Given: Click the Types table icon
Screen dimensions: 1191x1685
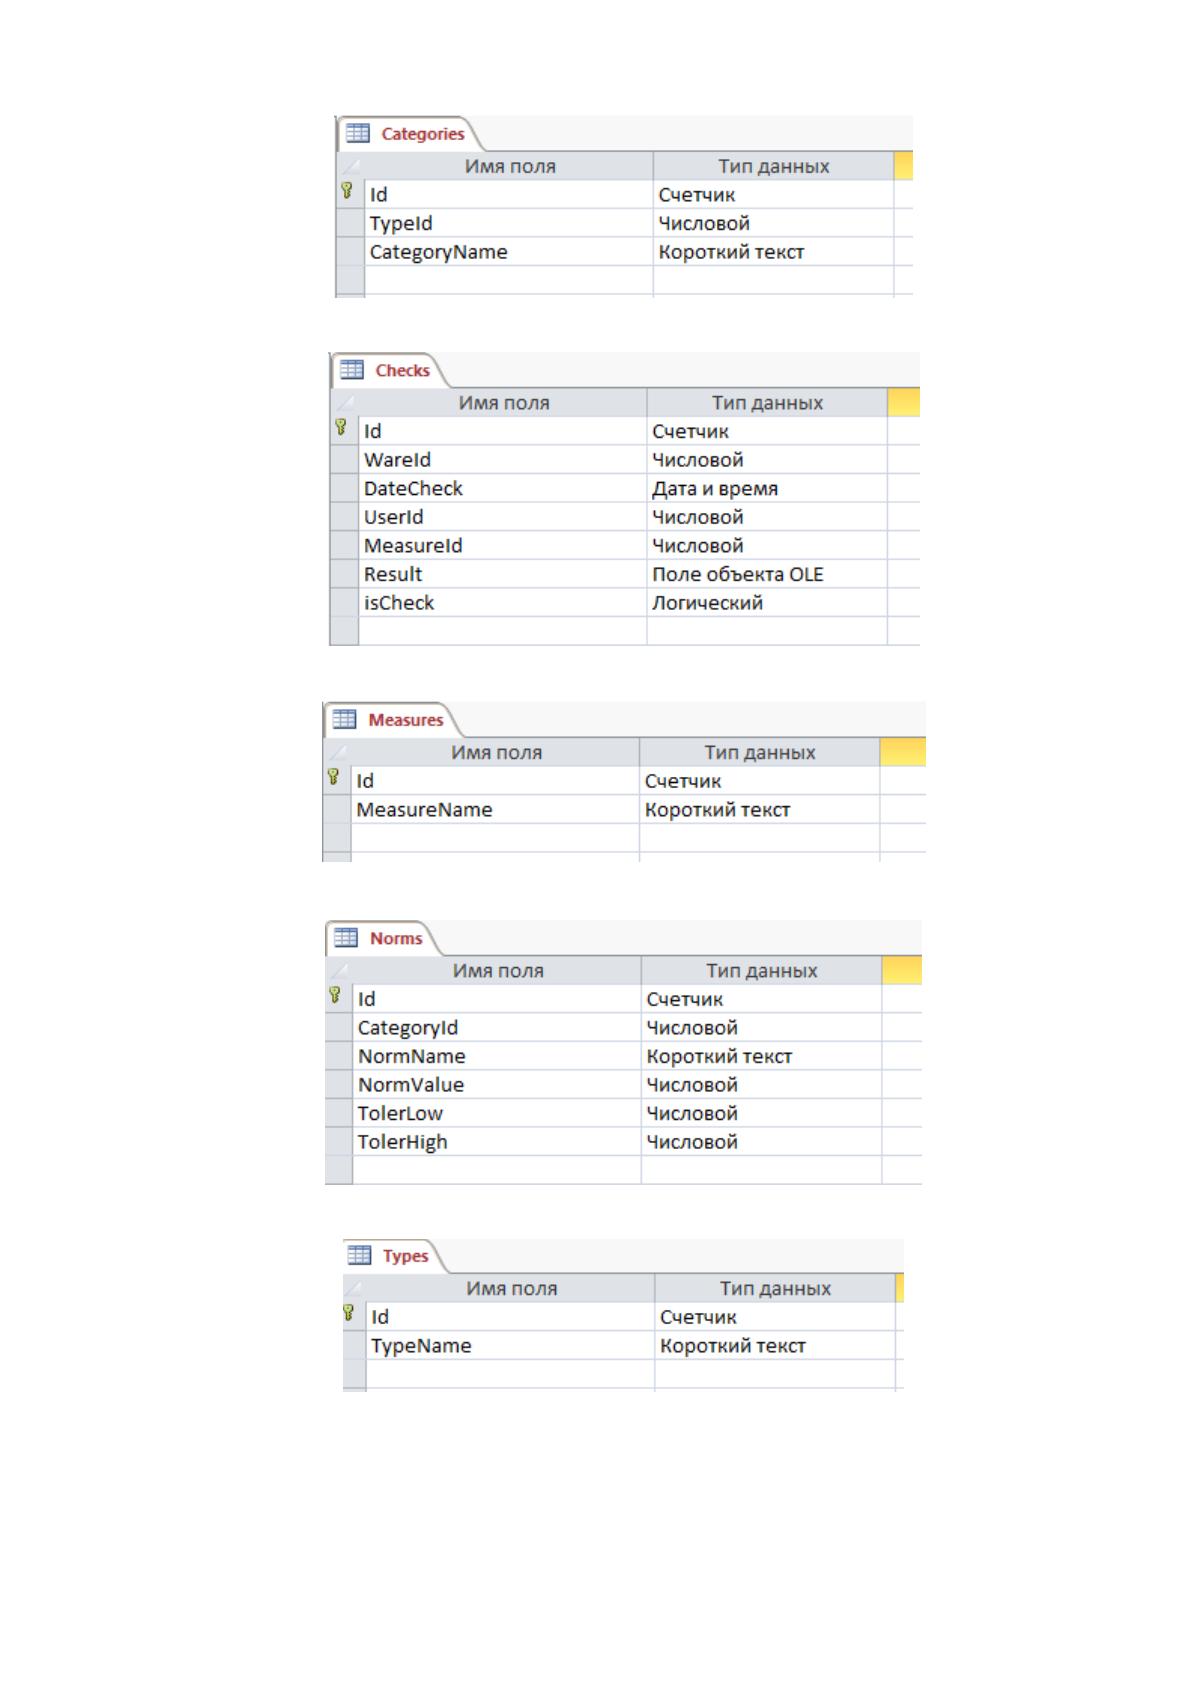Looking at the screenshot, I should pyautogui.click(x=359, y=1255).
